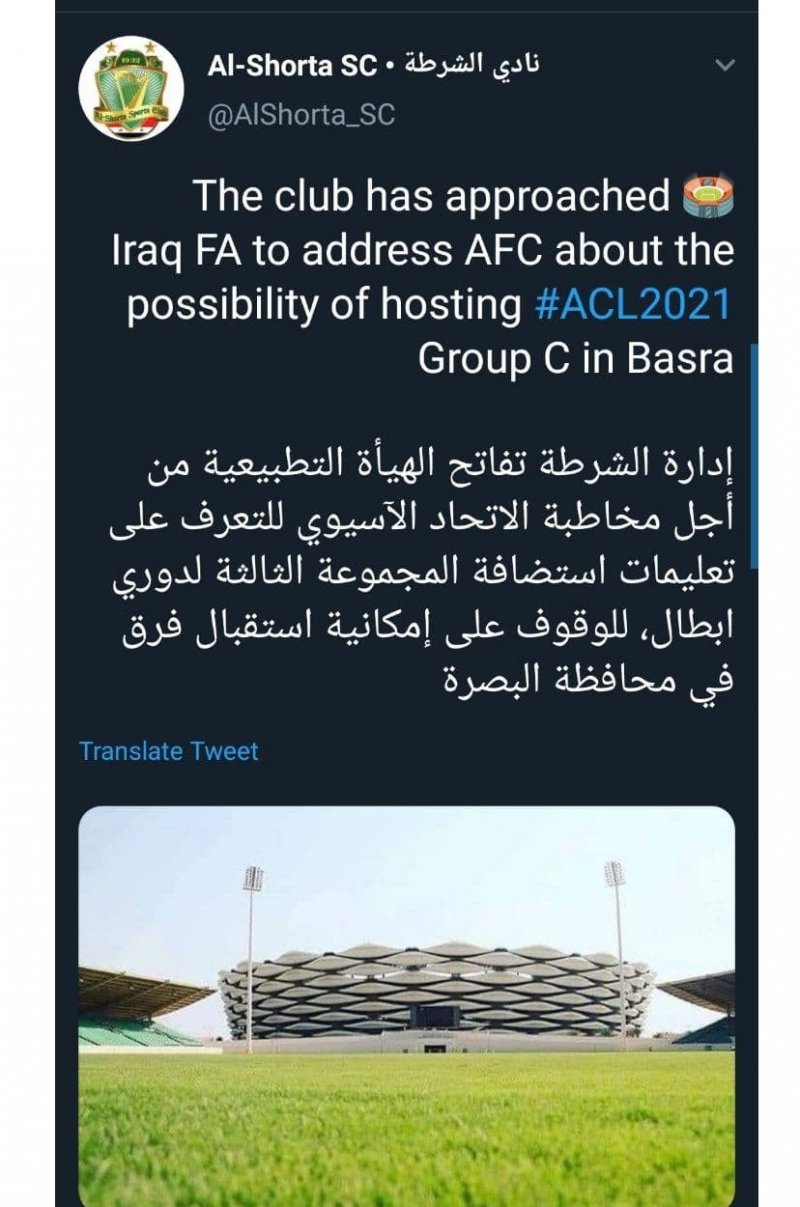Click the Arabic club name نادي الشرطة
Screen dimensions: 800x1207
point(472,67)
